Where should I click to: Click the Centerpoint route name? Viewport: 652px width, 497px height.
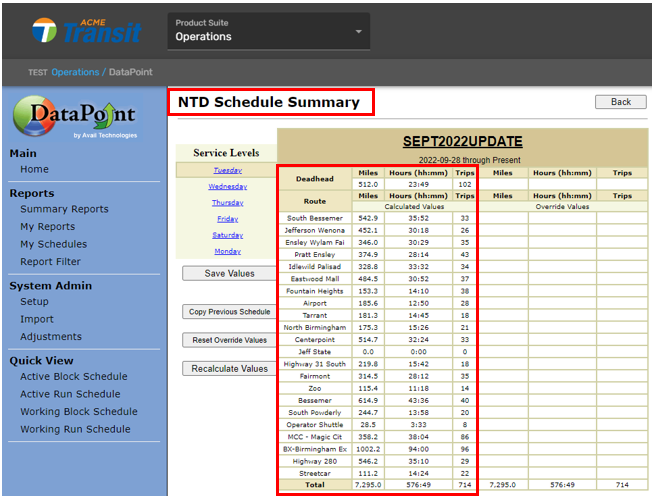[315, 340]
